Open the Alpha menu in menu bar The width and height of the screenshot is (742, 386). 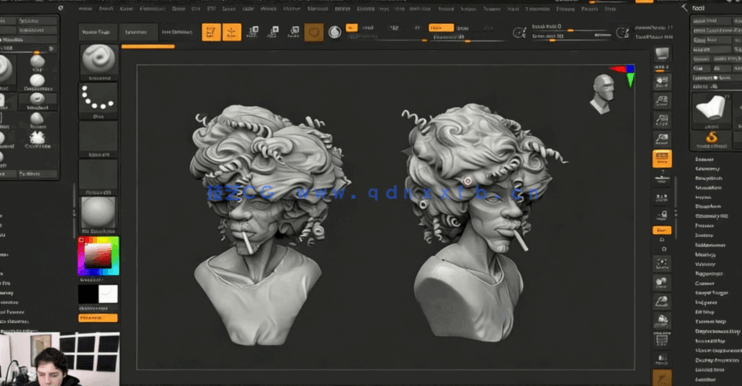pyautogui.click(x=86, y=9)
